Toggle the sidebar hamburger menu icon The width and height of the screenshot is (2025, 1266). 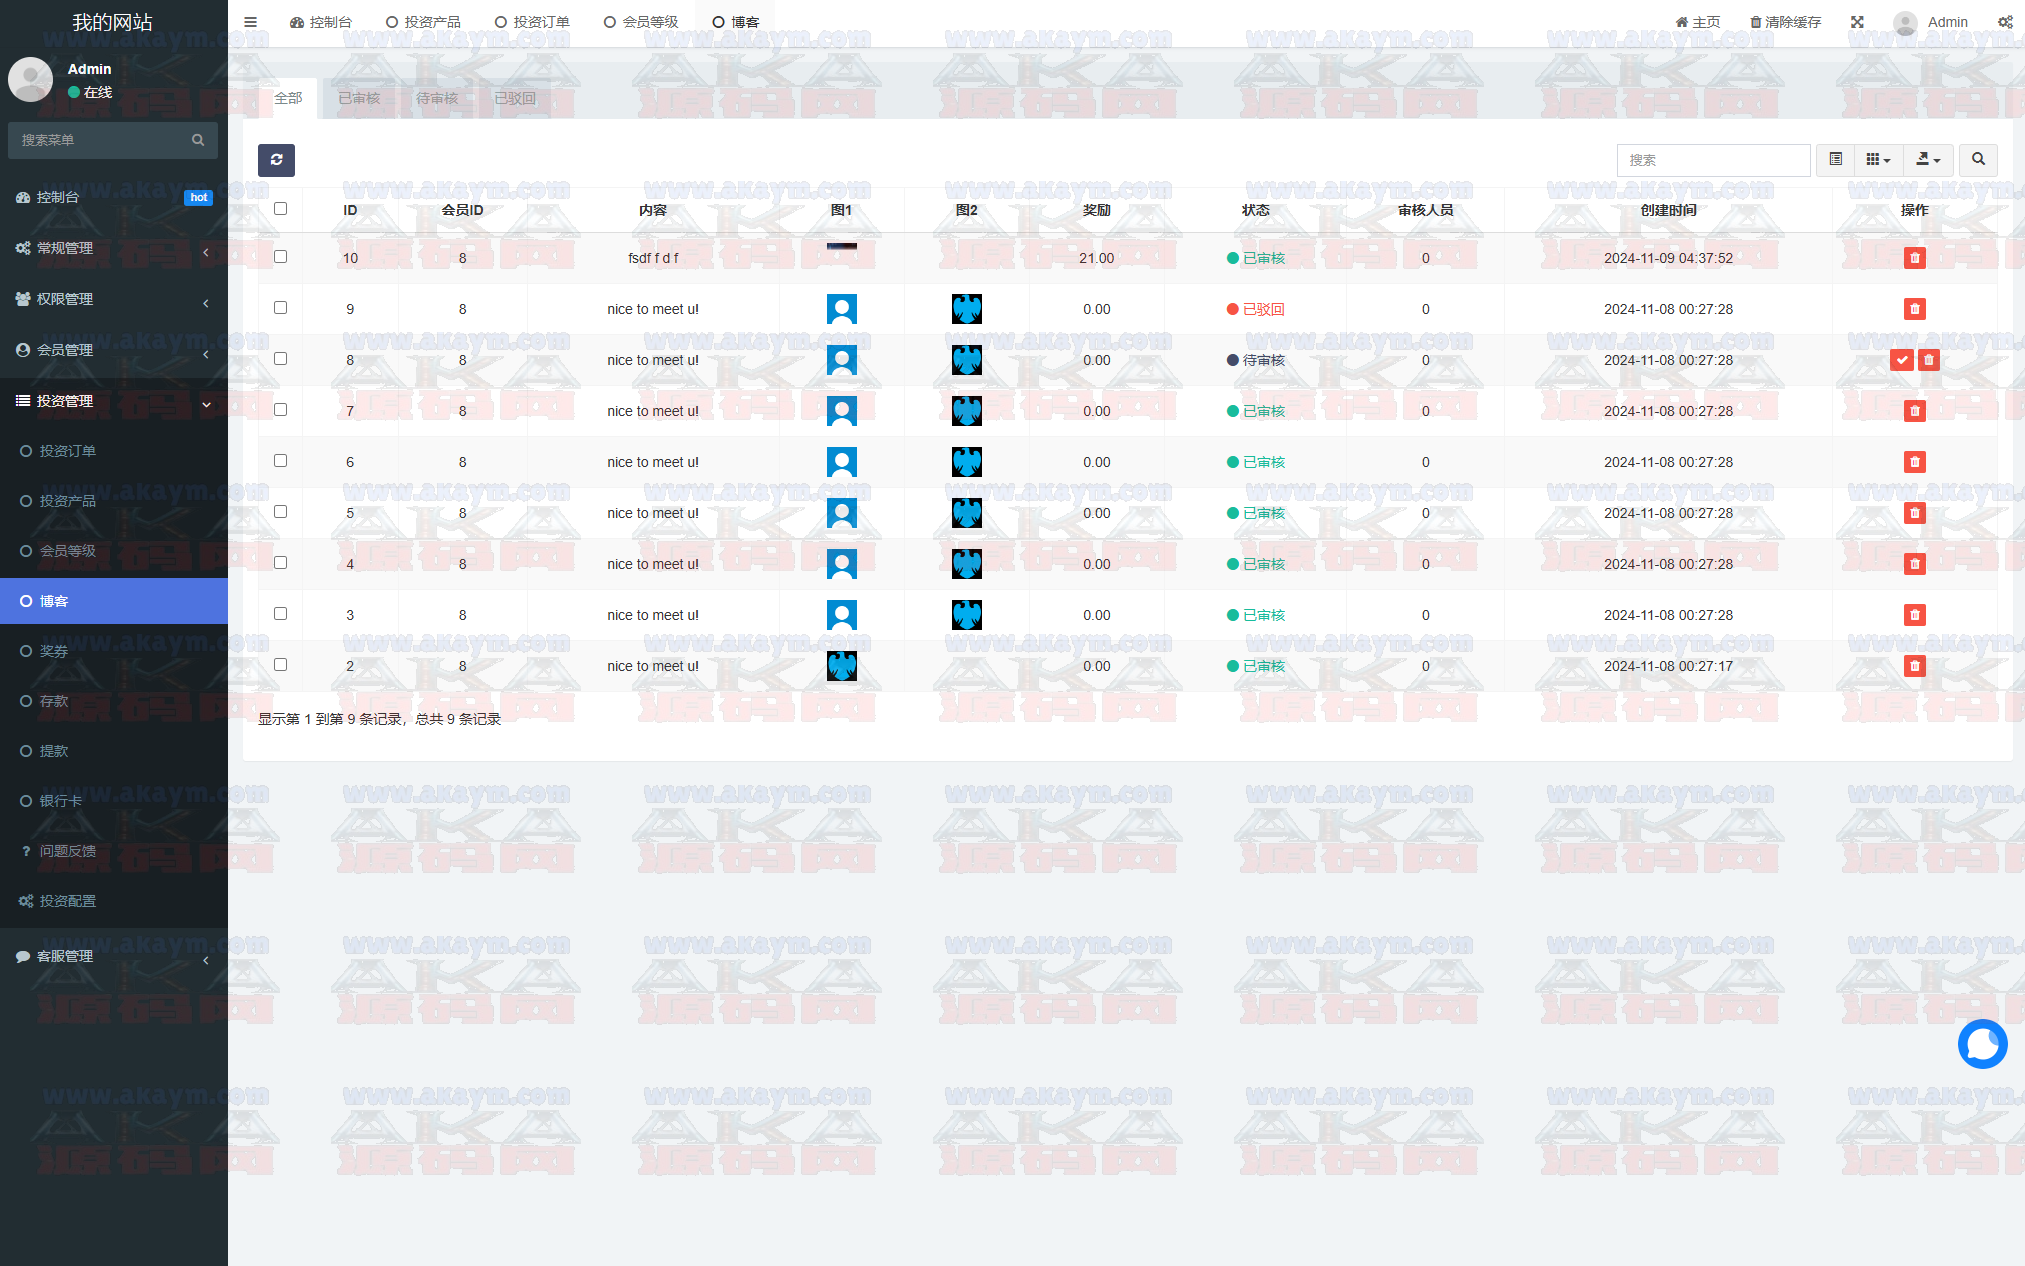[250, 22]
